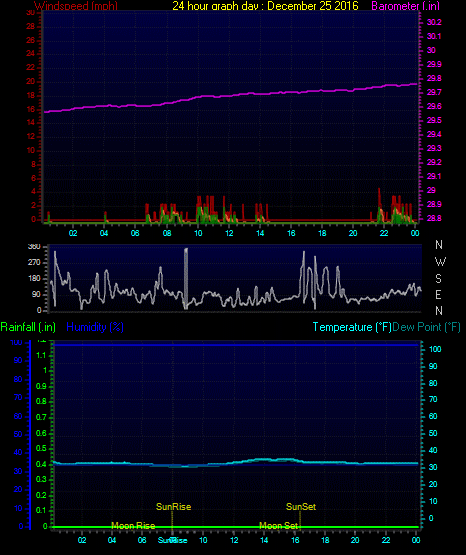
Task: Click the 30.2 barometer scale value
Action: 434,22
